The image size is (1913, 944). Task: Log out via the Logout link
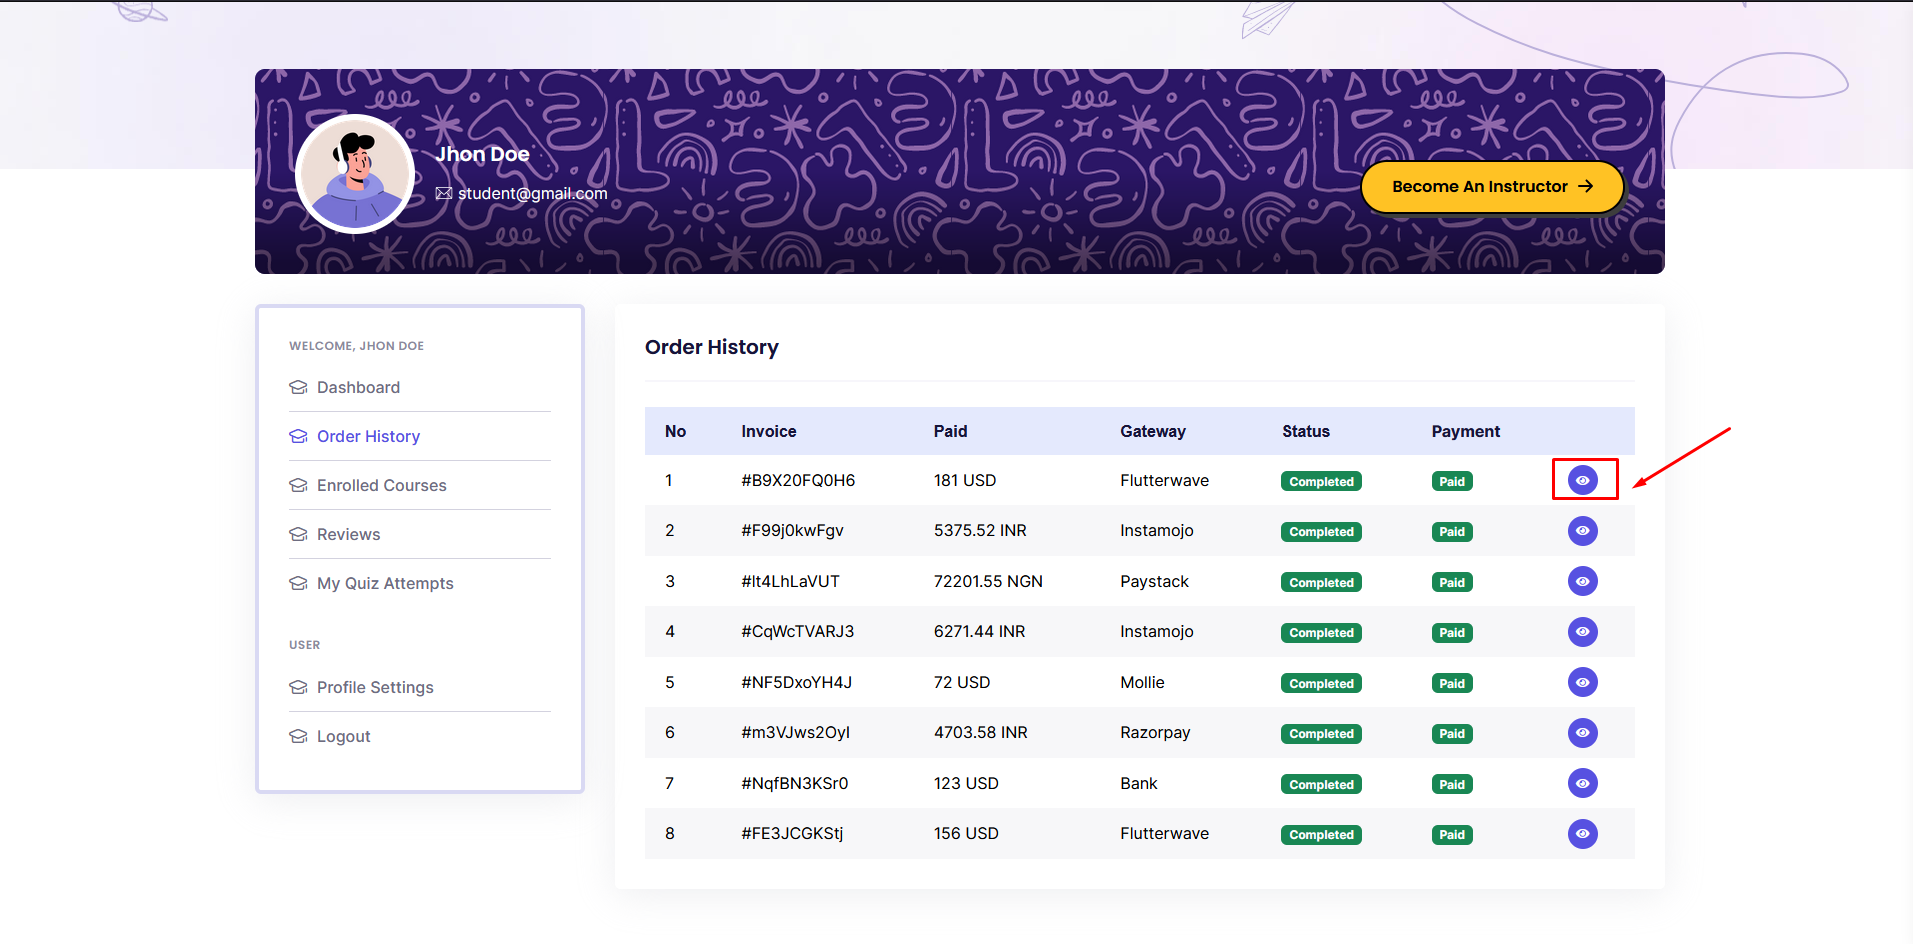click(x=343, y=736)
